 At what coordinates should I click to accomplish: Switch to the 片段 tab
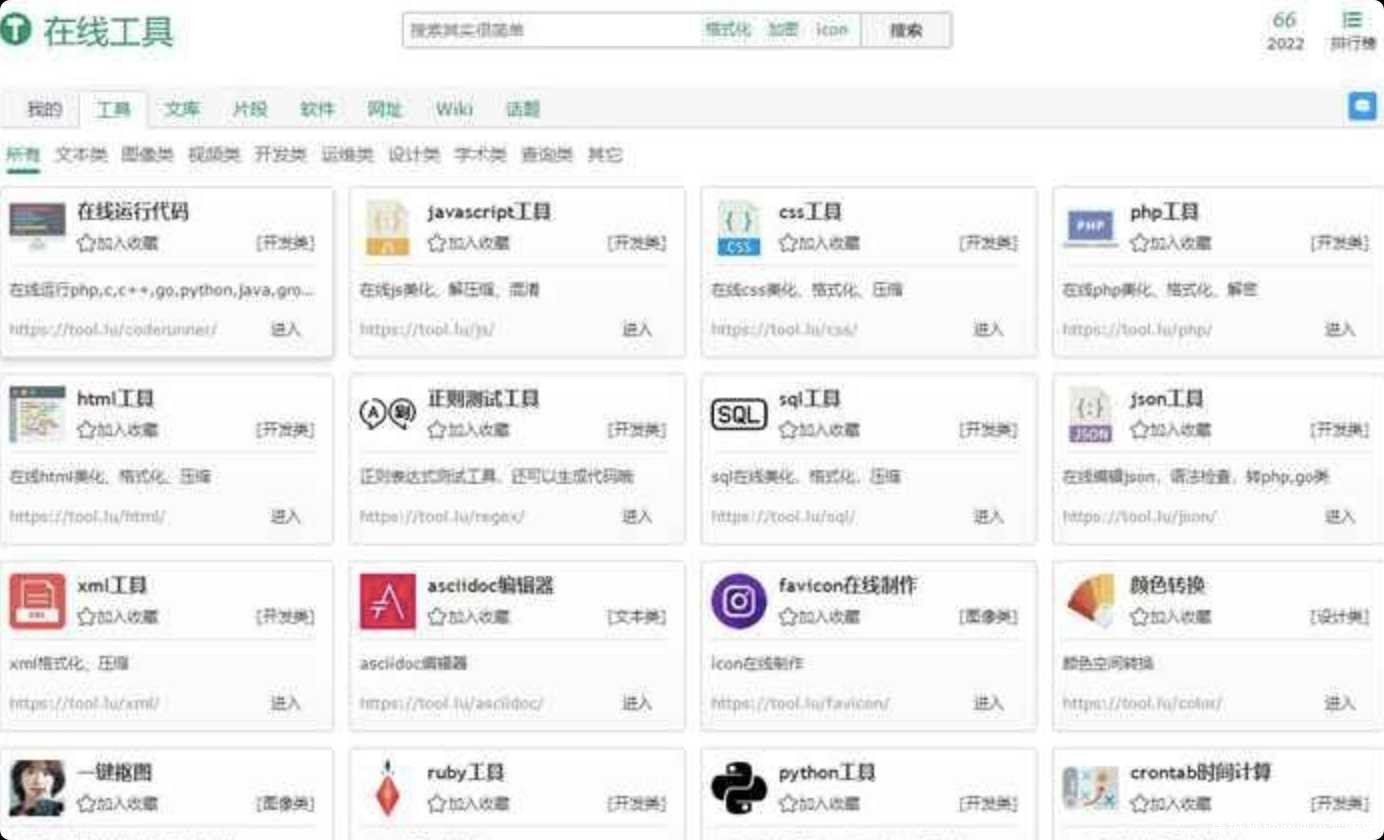250,109
